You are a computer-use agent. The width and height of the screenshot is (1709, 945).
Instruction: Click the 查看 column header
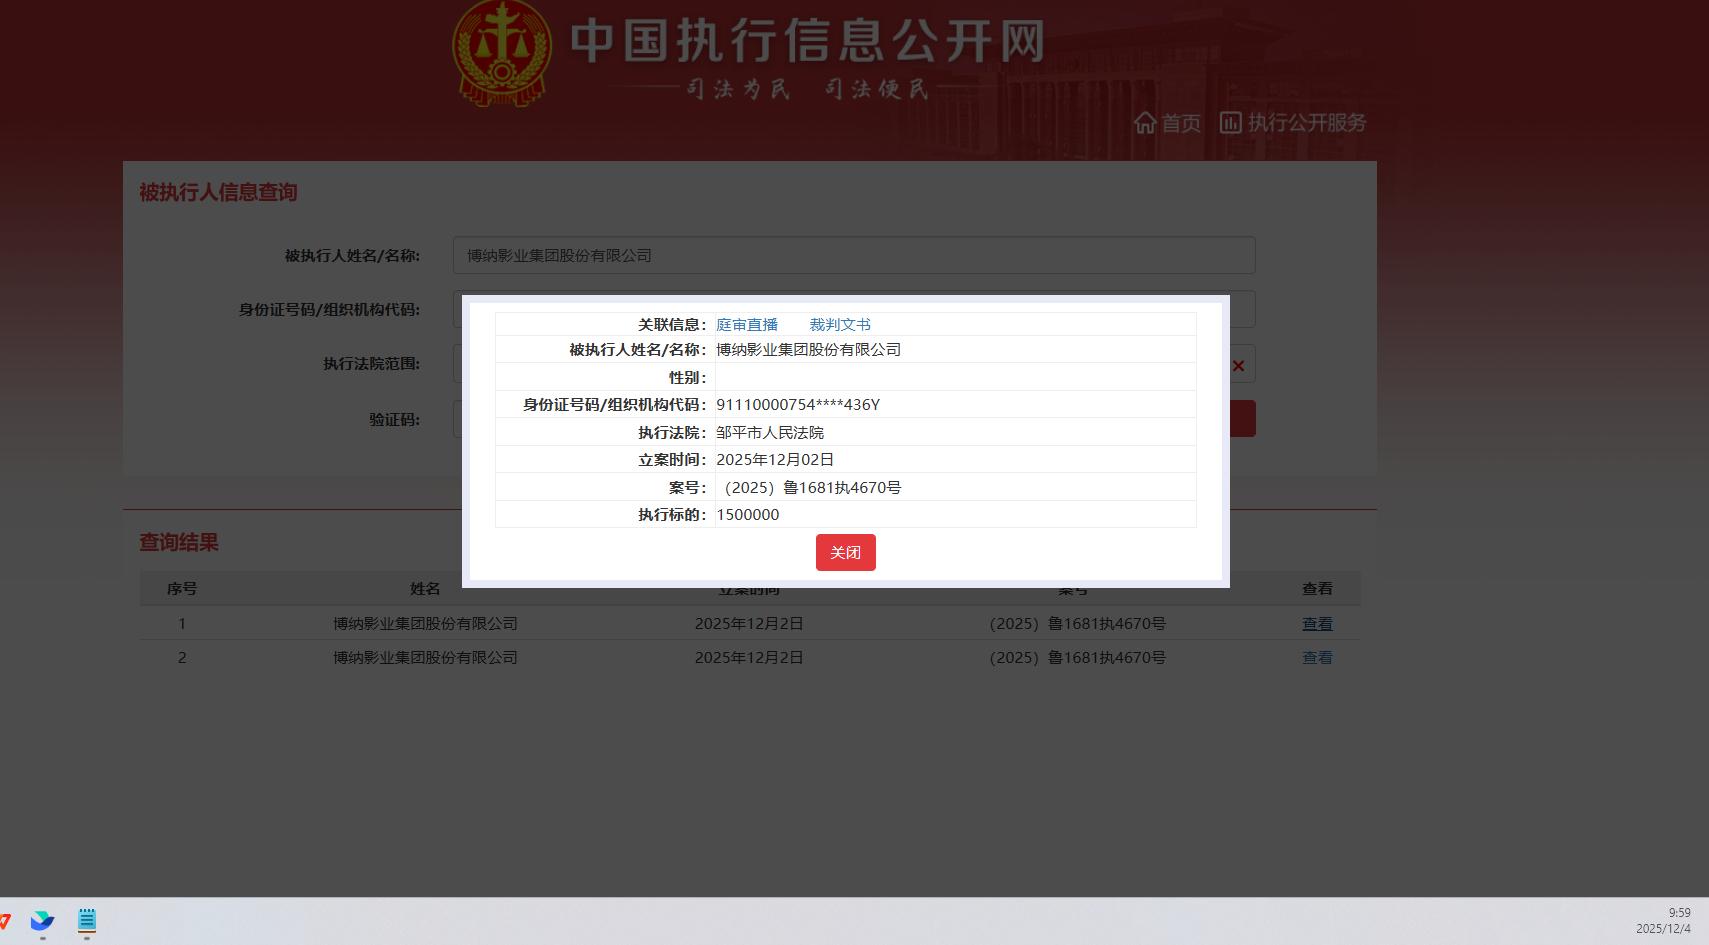tap(1316, 589)
